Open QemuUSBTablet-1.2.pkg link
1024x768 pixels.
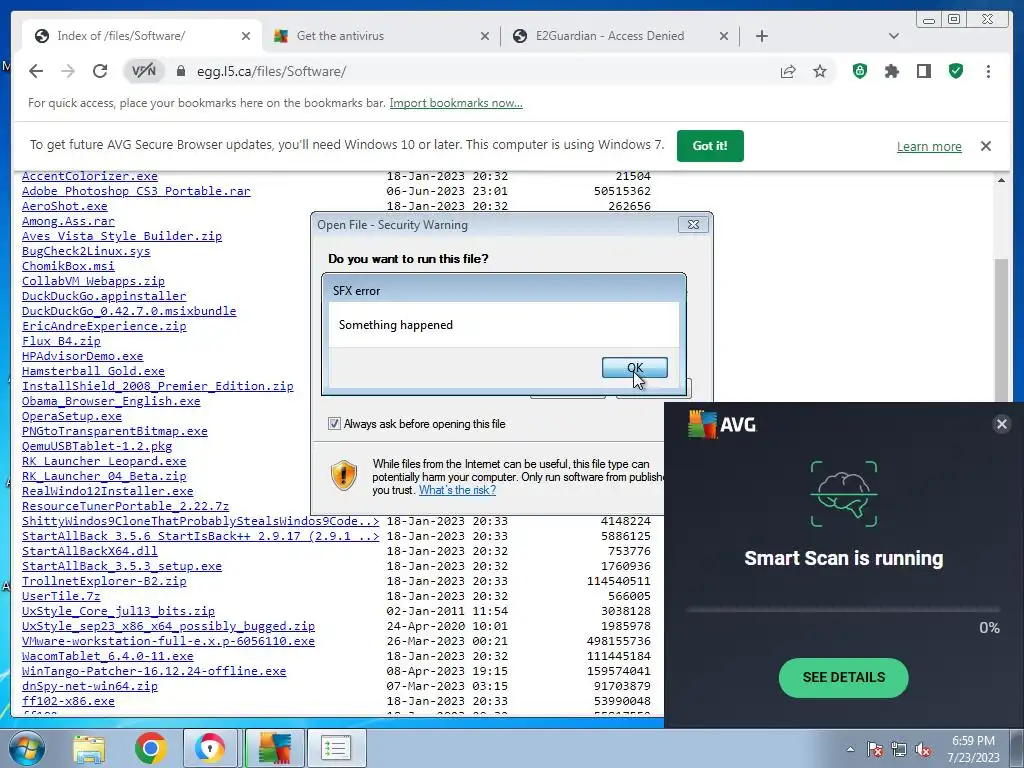pos(97,446)
